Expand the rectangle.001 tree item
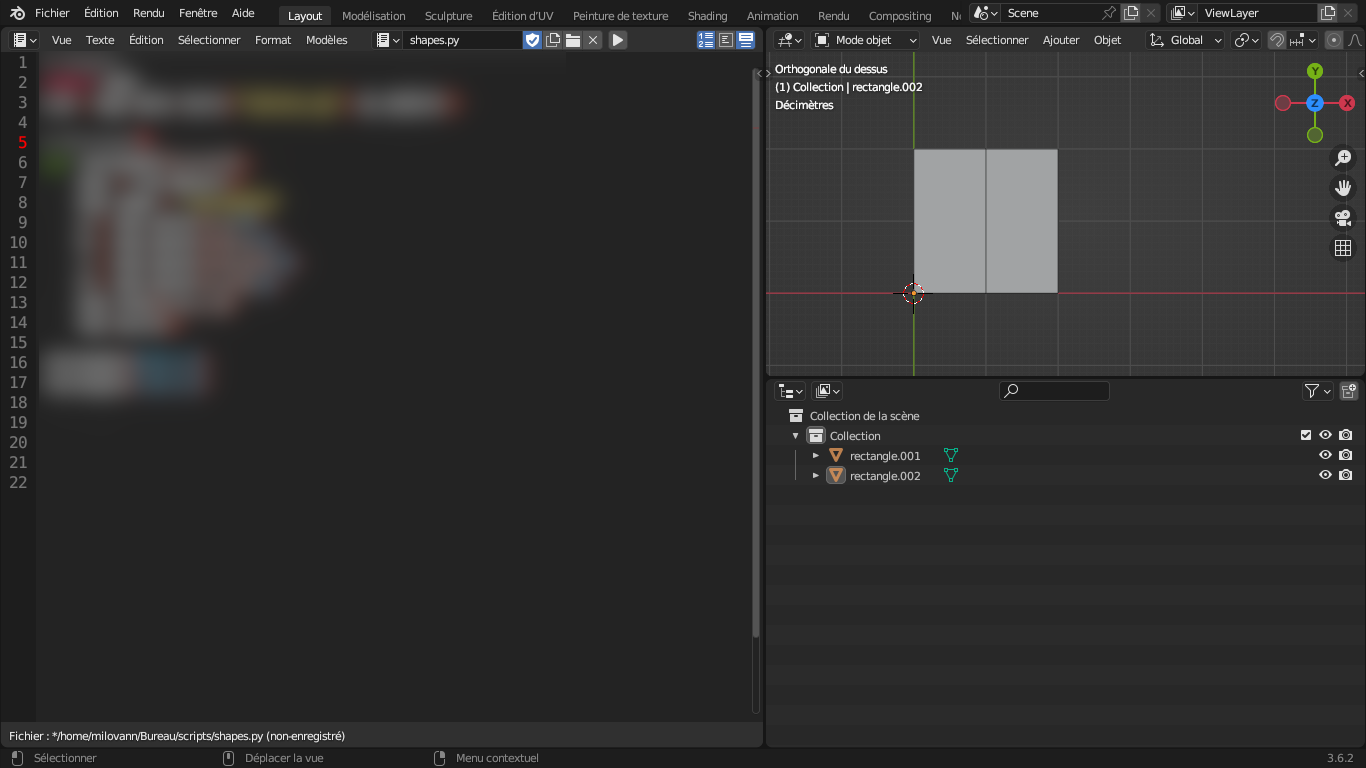This screenshot has height=768, width=1366. [x=816, y=455]
